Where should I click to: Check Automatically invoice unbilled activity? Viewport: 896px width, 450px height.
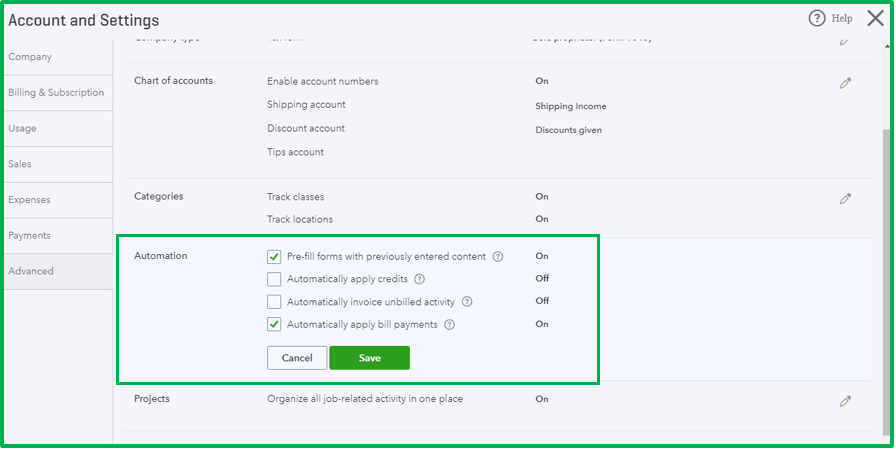pyautogui.click(x=274, y=302)
